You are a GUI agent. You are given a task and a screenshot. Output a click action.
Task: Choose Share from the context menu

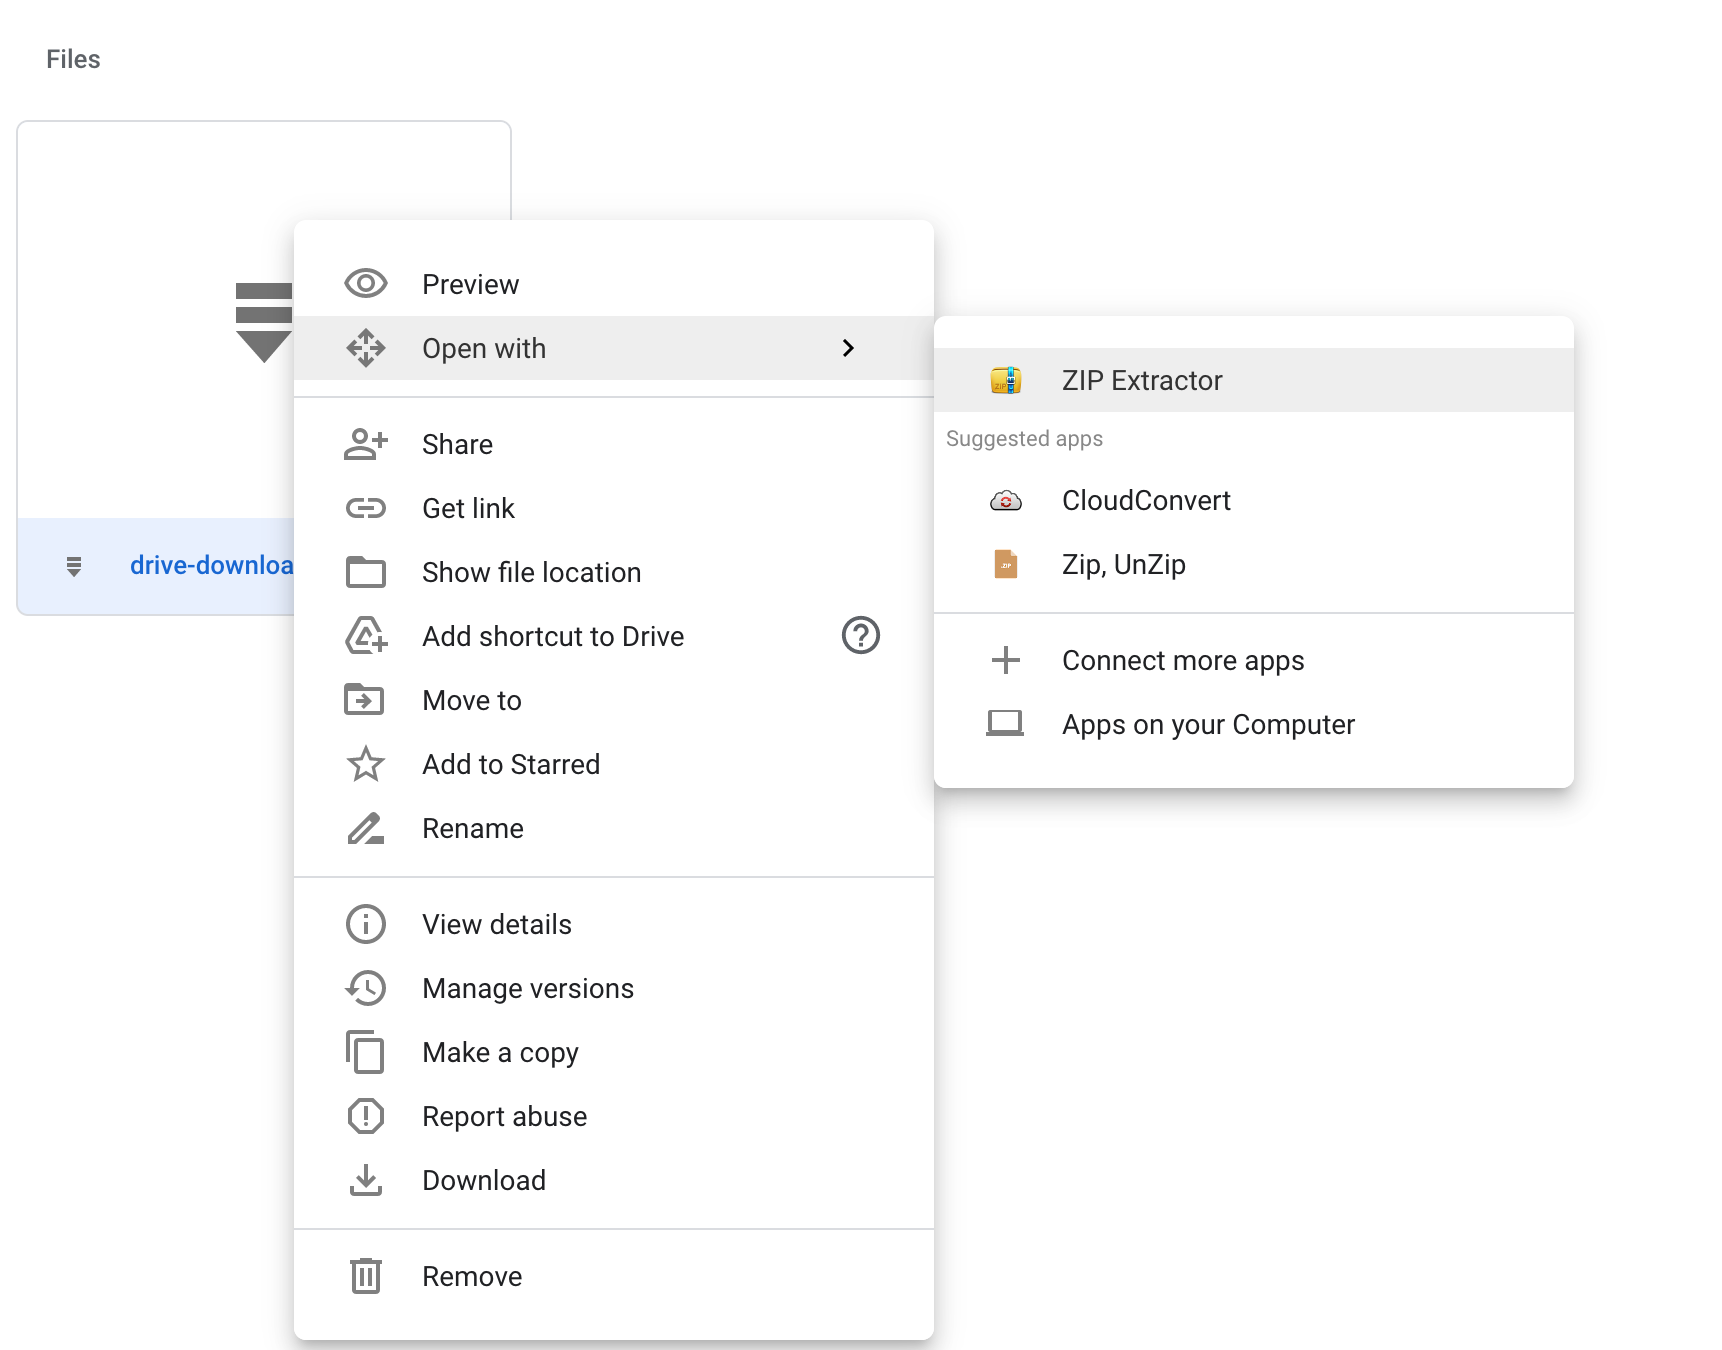457,444
